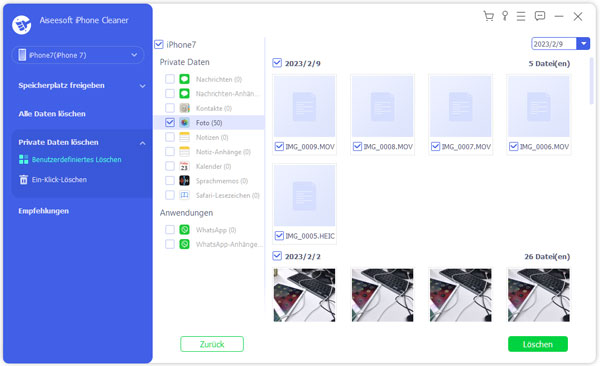Image resolution: width=600 pixels, height=366 pixels.
Task: Click the Safari-Lesezeichen (0) label
Action: coord(228,195)
